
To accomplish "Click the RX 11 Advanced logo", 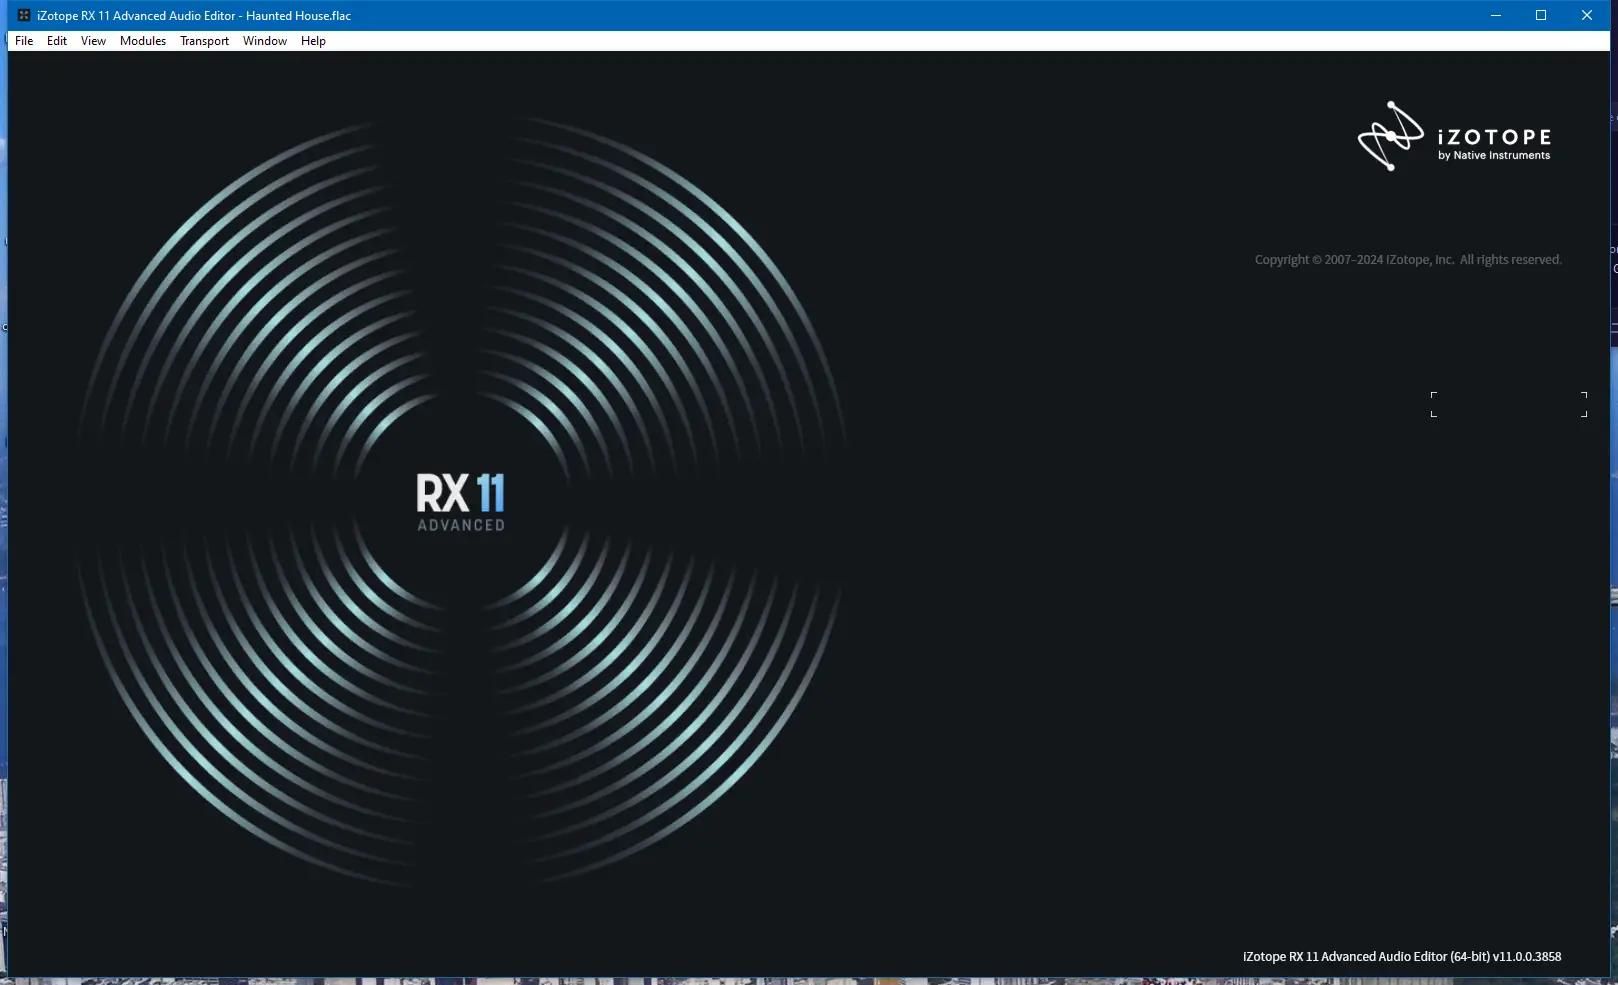I will 461,502.
